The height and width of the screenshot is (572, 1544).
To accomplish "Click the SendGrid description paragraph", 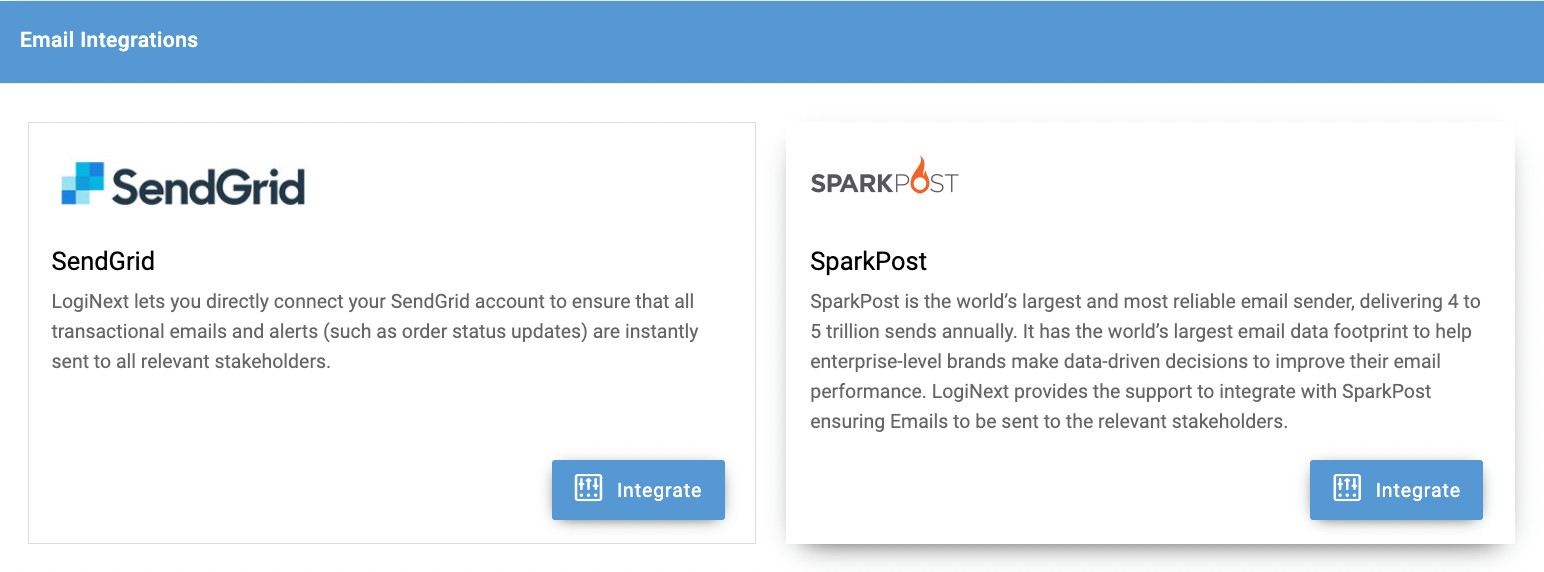I will pos(373,331).
